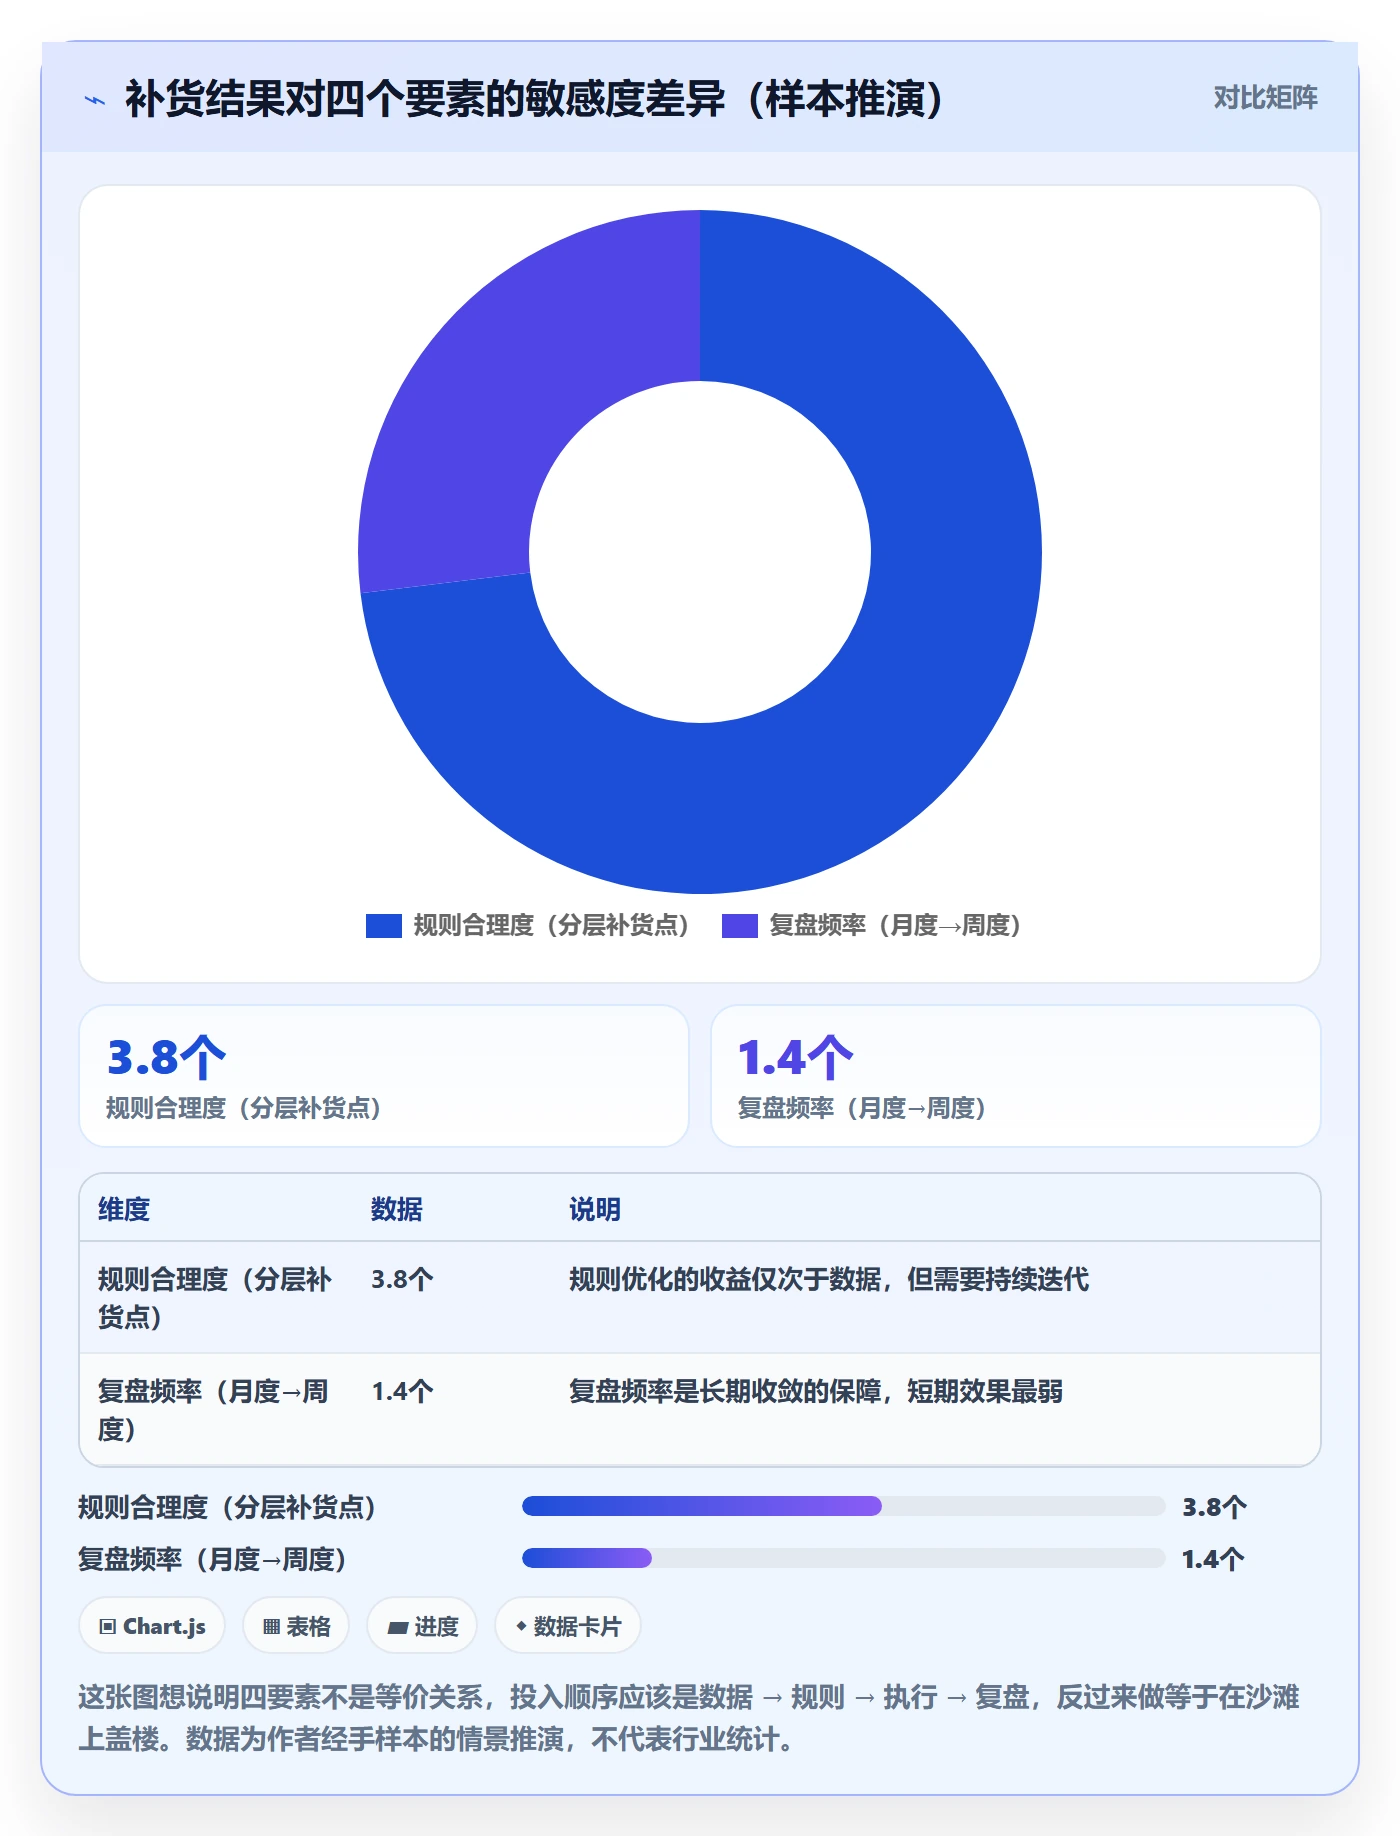
Task: Click the icon inside the Chart.js tag
Action: click(x=108, y=1627)
